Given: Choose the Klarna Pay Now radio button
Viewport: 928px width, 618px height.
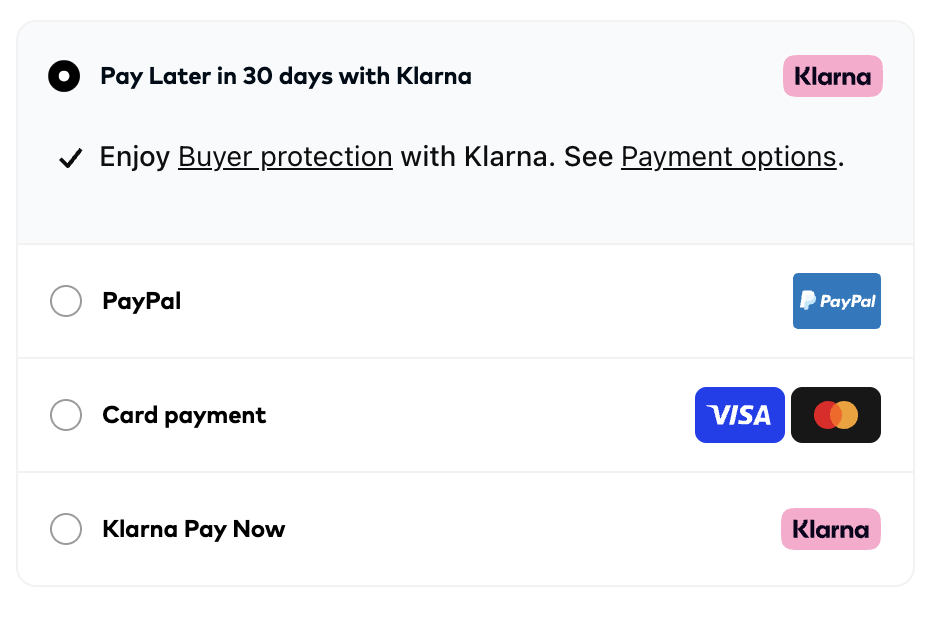Looking at the screenshot, I should (66, 529).
